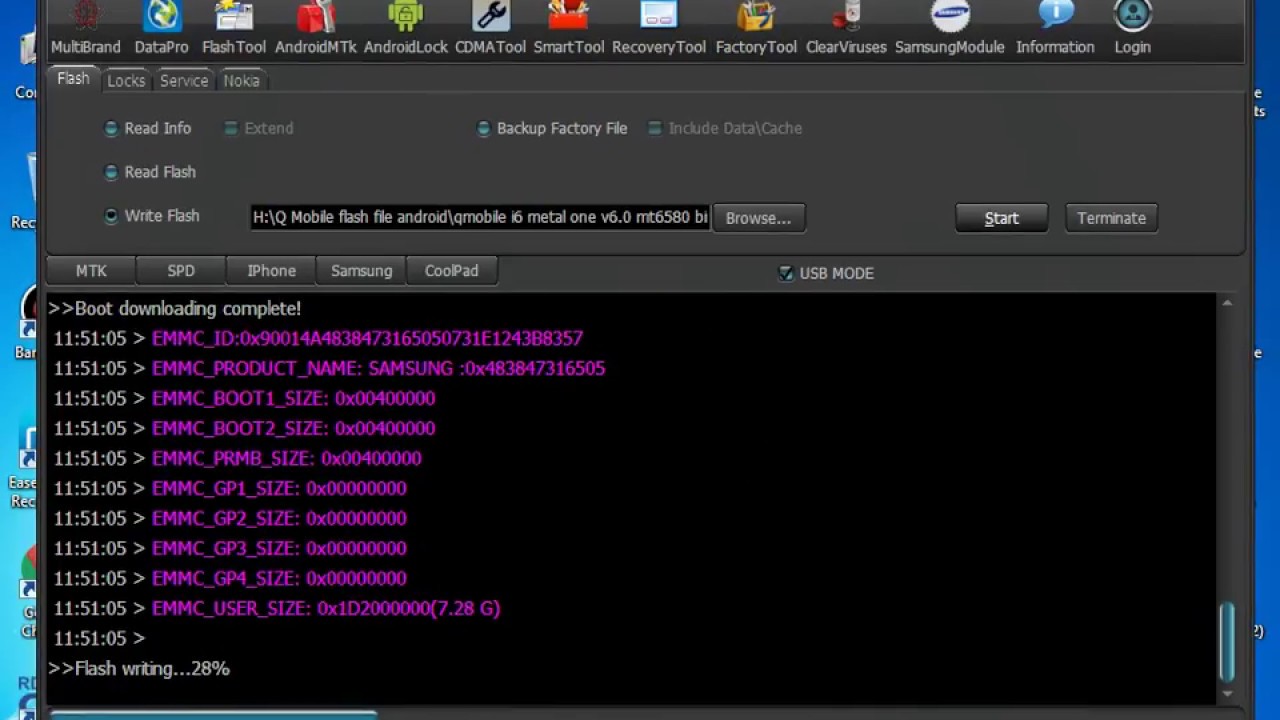This screenshot has height=720, width=1280.
Task: Click the Start button
Action: click(1001, 218)
